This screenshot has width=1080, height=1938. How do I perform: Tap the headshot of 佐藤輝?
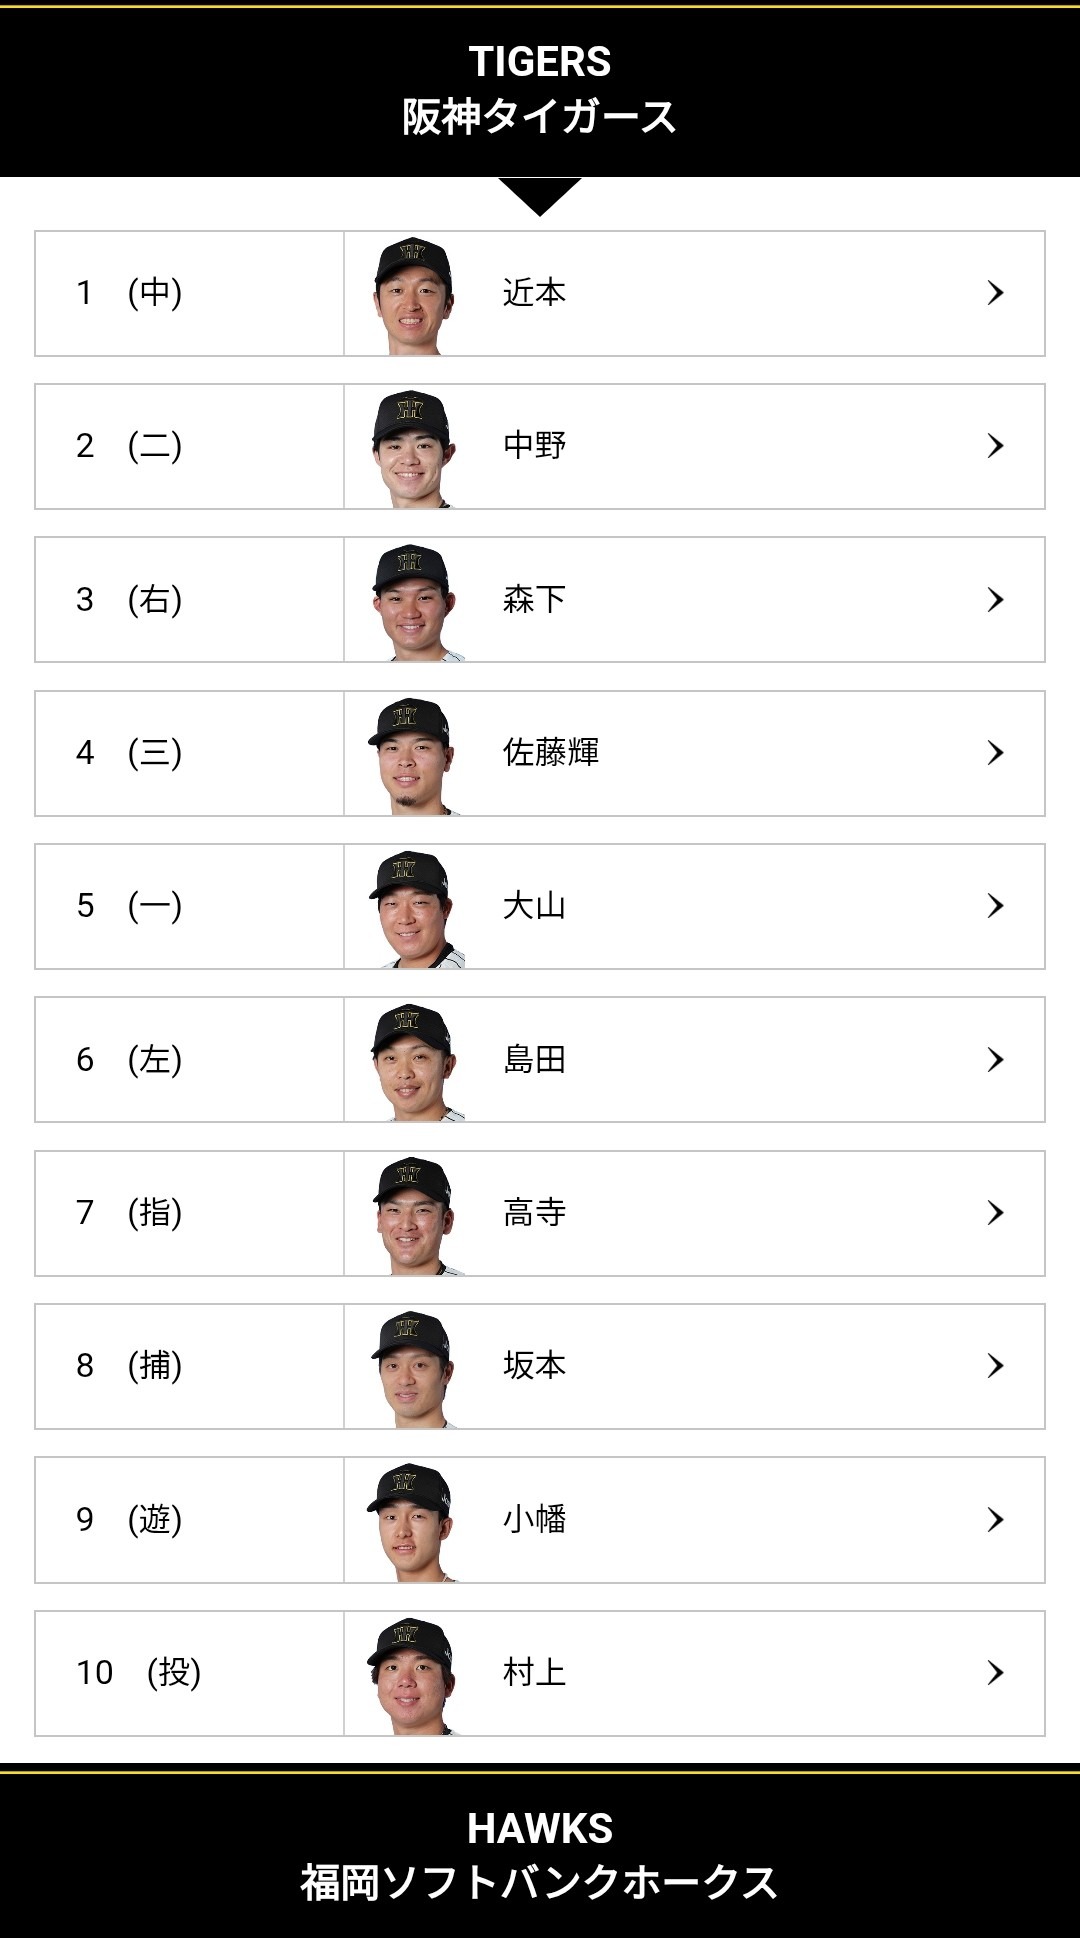tap(412, 755)
